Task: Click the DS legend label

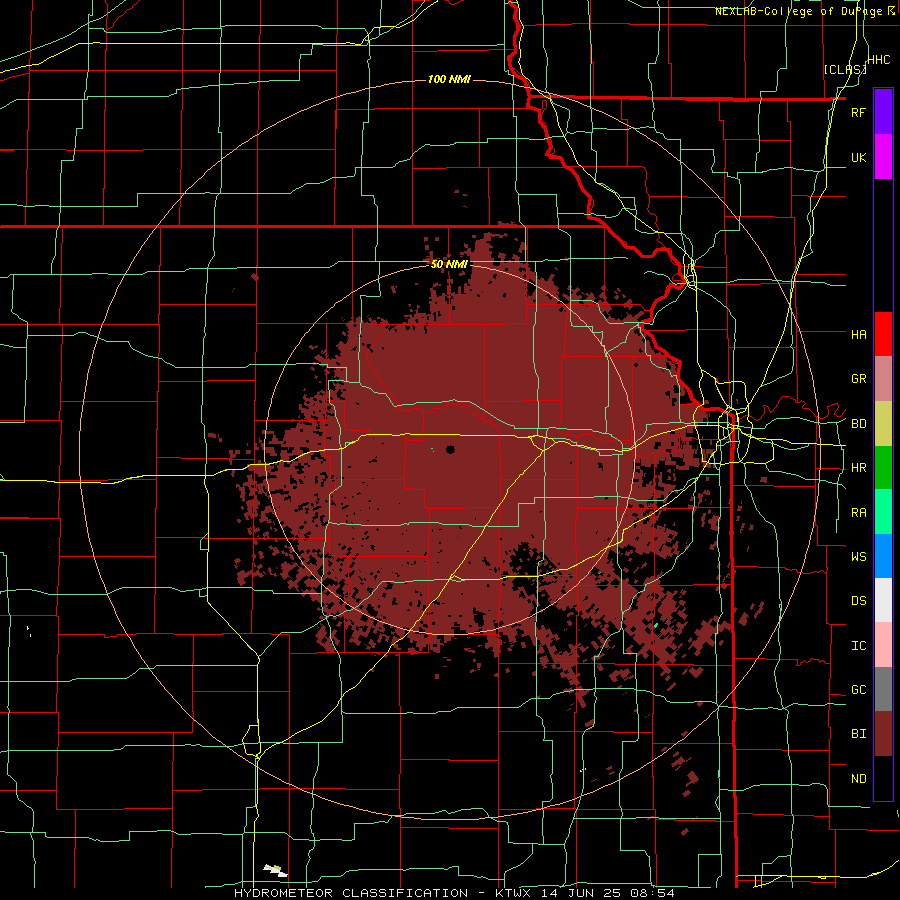Action: click(858, 600)
